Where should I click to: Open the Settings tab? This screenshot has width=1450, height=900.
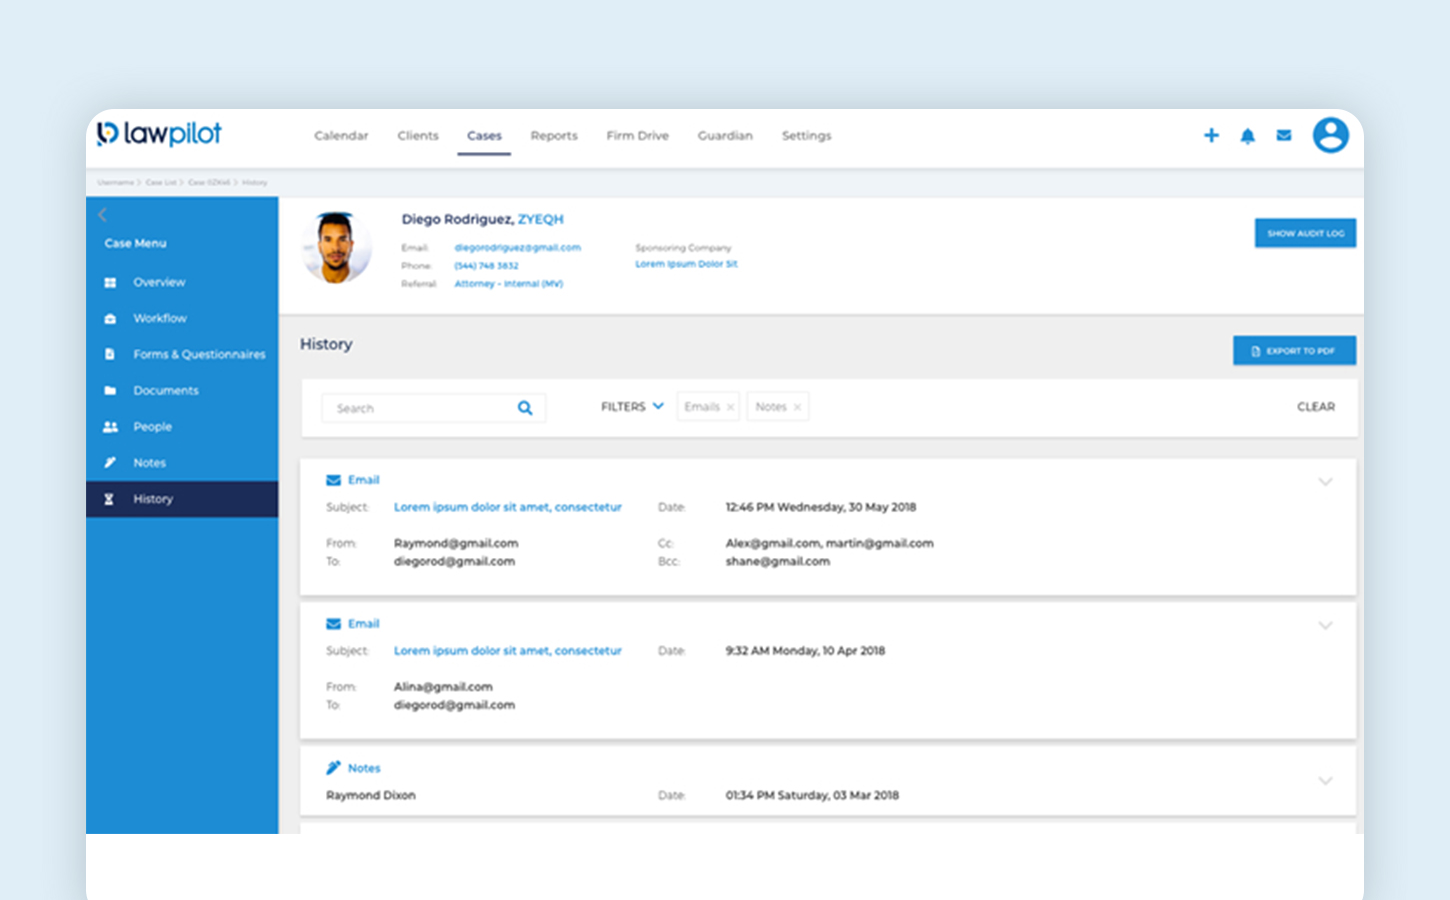click(x=806, y=136)
